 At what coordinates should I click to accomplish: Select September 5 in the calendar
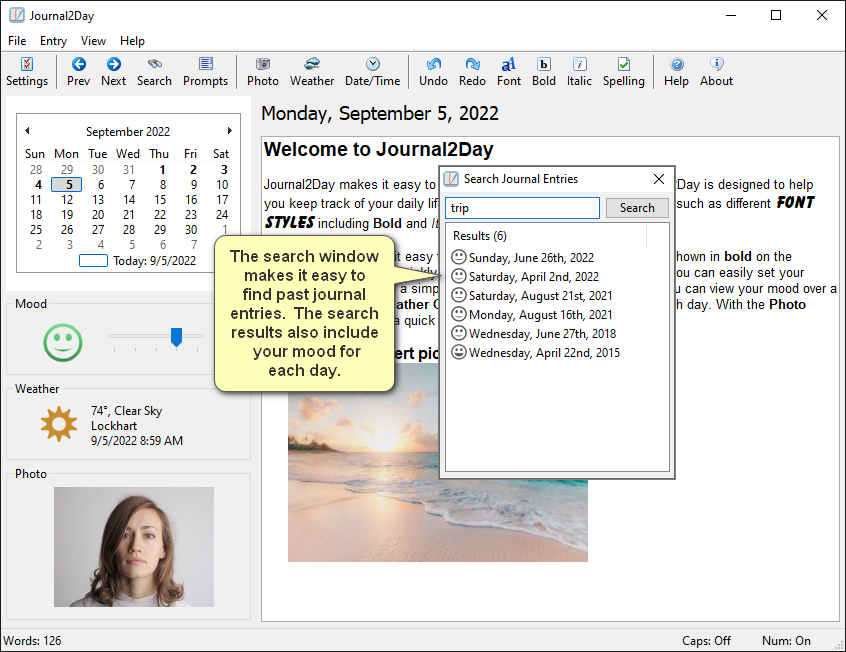pos(67,185)
